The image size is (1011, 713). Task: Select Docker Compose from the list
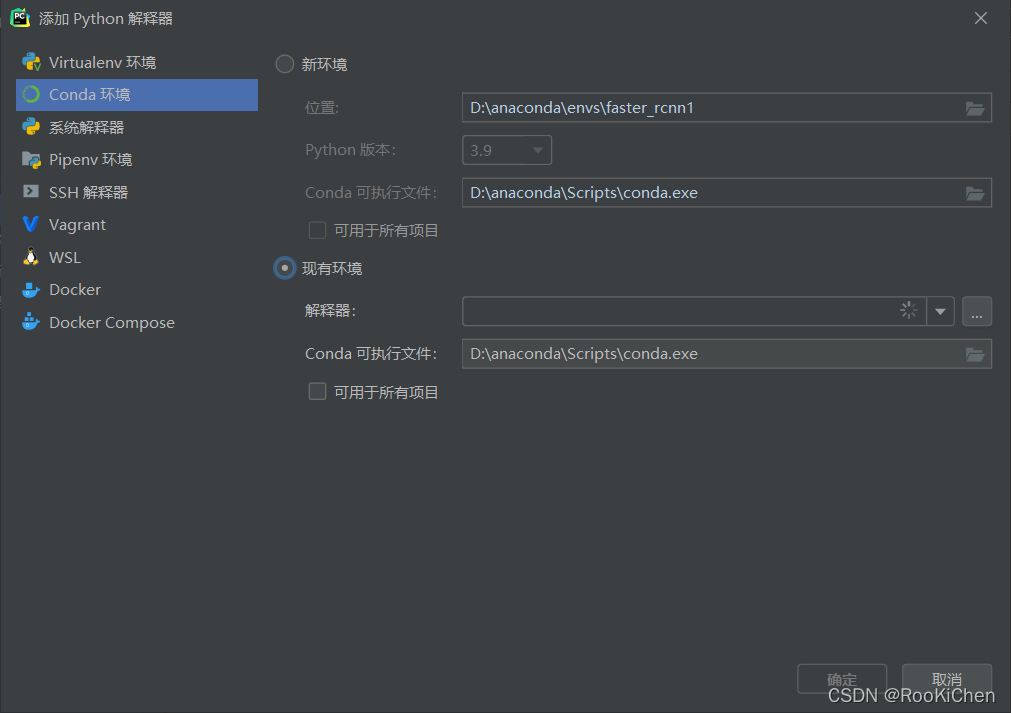[x=137, y=322]
